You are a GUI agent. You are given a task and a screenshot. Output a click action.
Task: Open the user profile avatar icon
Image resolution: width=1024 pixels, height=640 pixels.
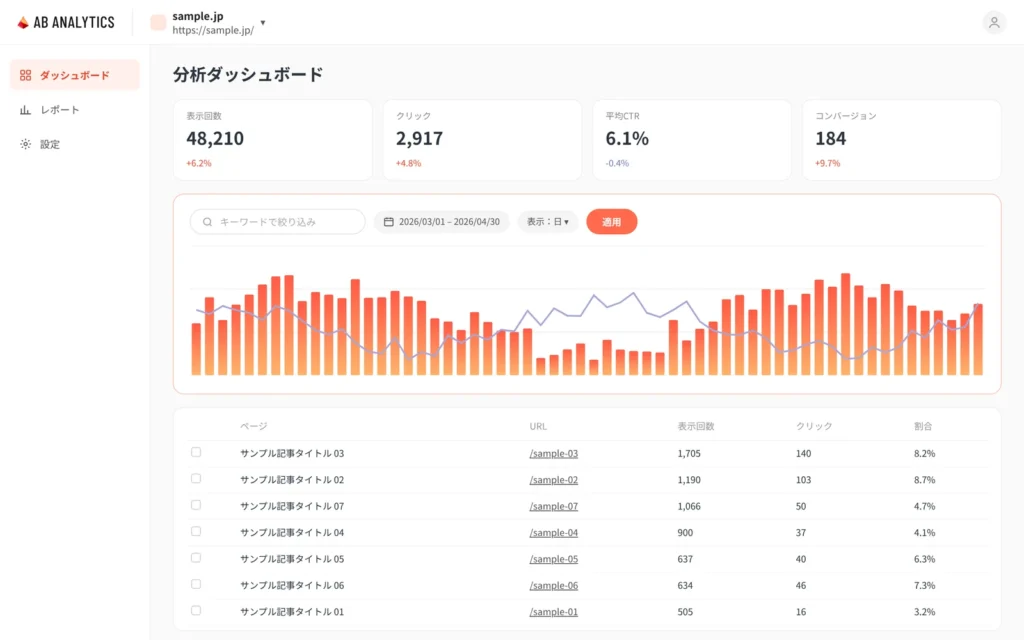coord(994,23)
